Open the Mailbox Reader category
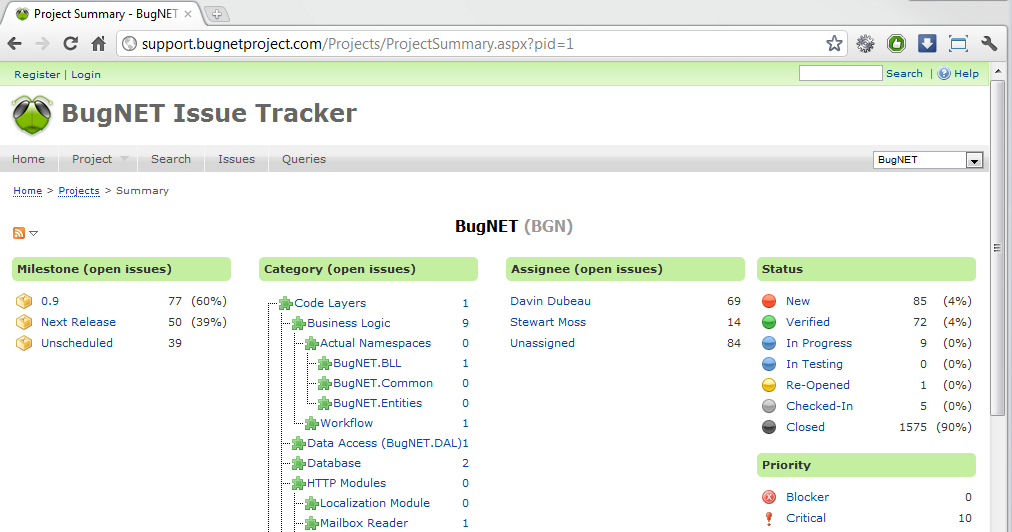This screenshot has height=532, width=1012. tap(364, 523)
